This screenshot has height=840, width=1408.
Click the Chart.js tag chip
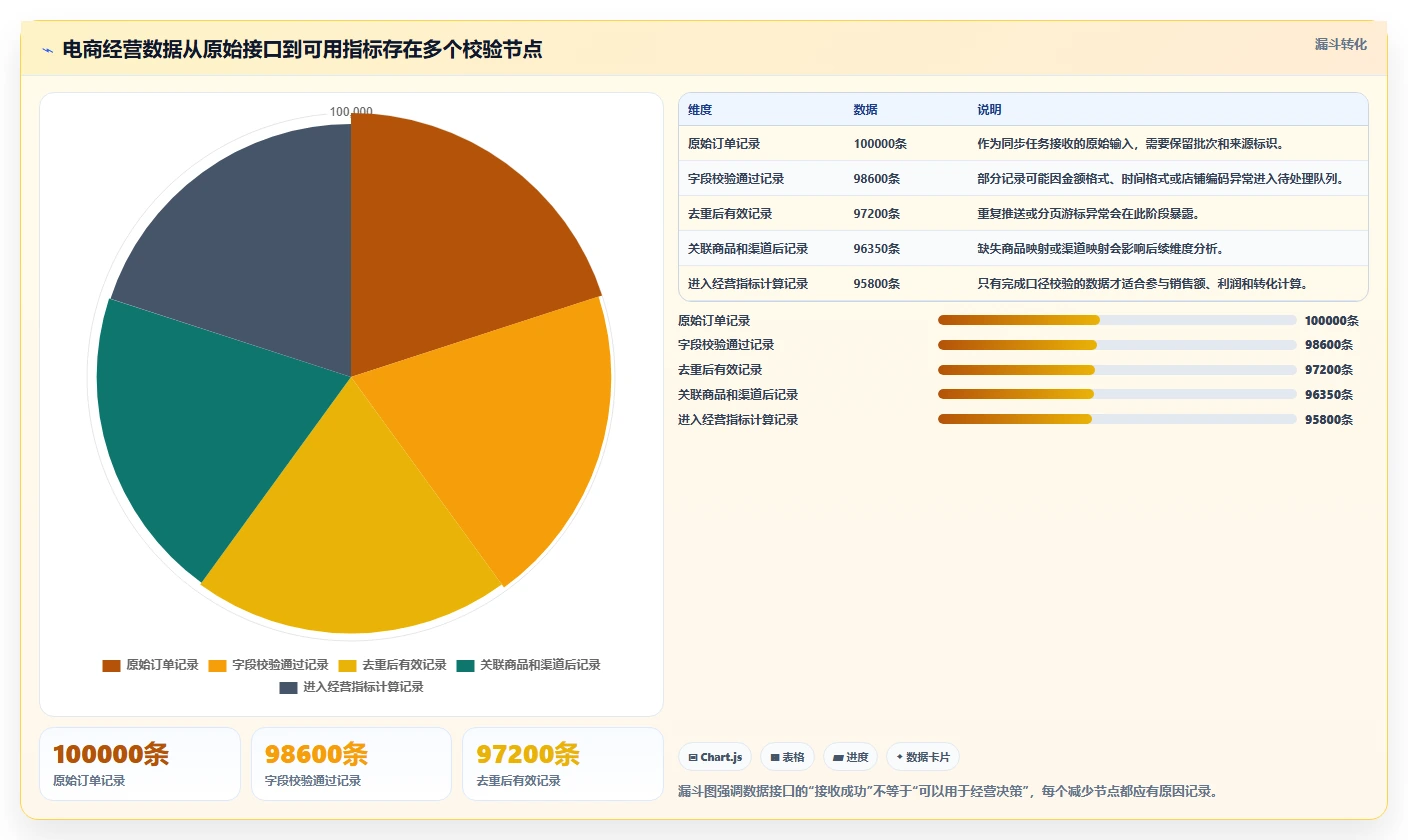click(x=715, y=757)
